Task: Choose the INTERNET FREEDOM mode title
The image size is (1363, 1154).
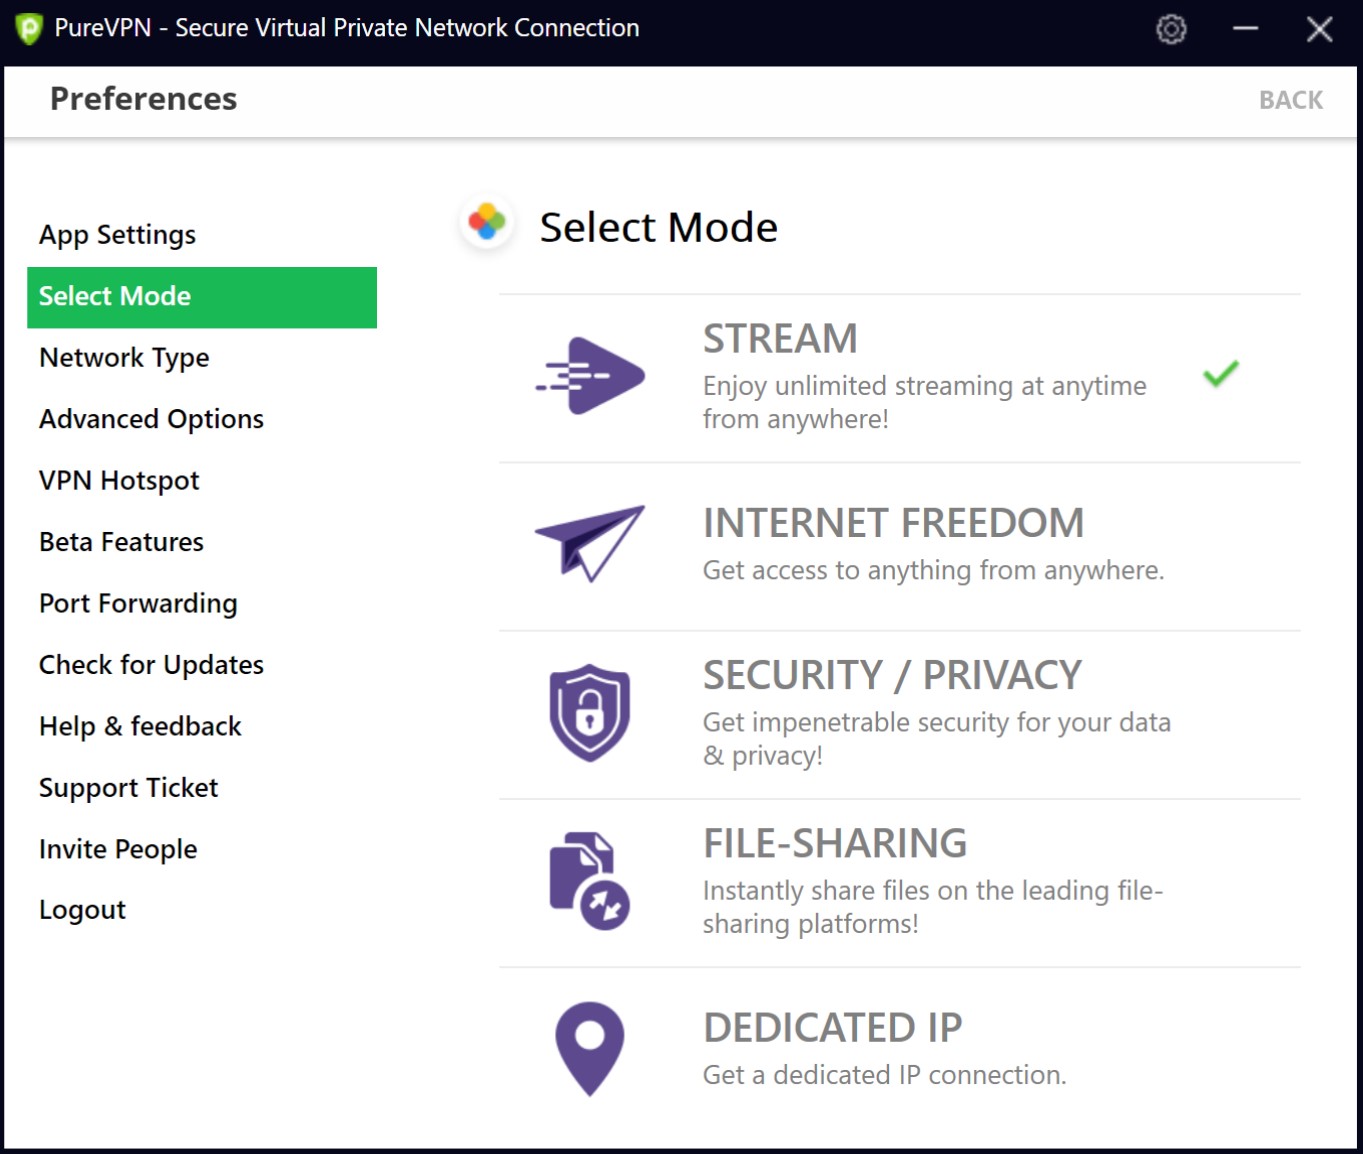Action: (893, 523)
